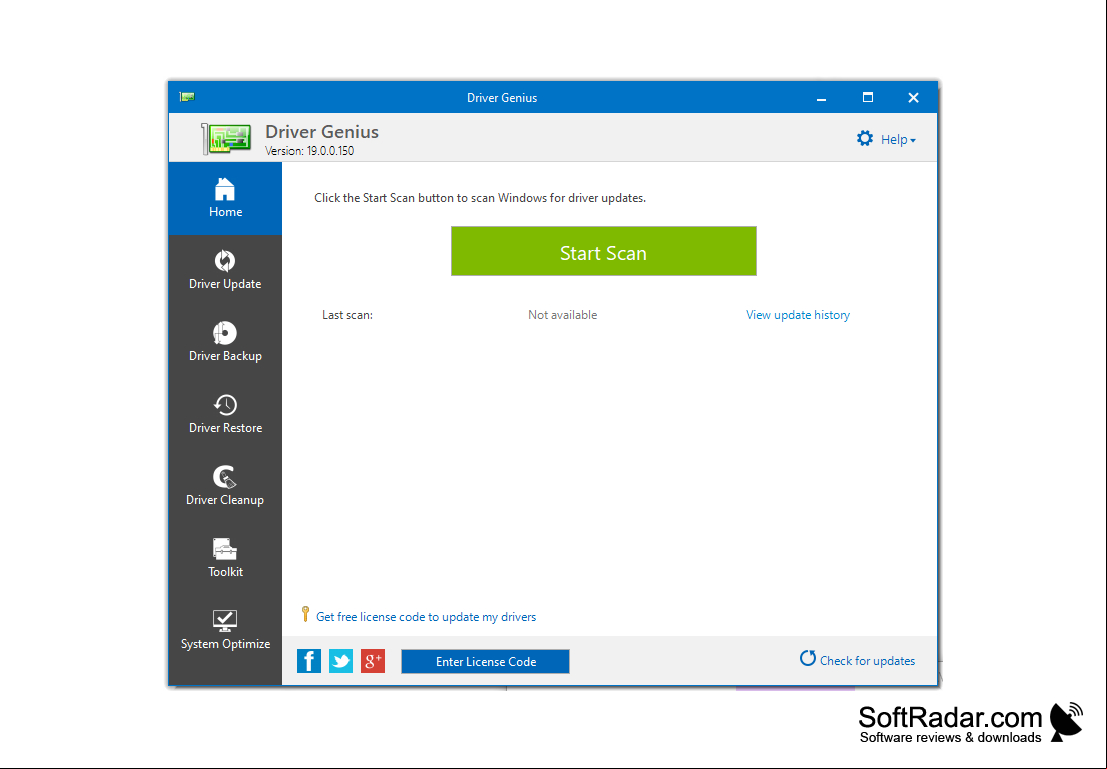Image resolution: width=1107 pixels, height=769 pixels.
Task: Minimize the Driver Genius window
Action: (x=821, y=98)
